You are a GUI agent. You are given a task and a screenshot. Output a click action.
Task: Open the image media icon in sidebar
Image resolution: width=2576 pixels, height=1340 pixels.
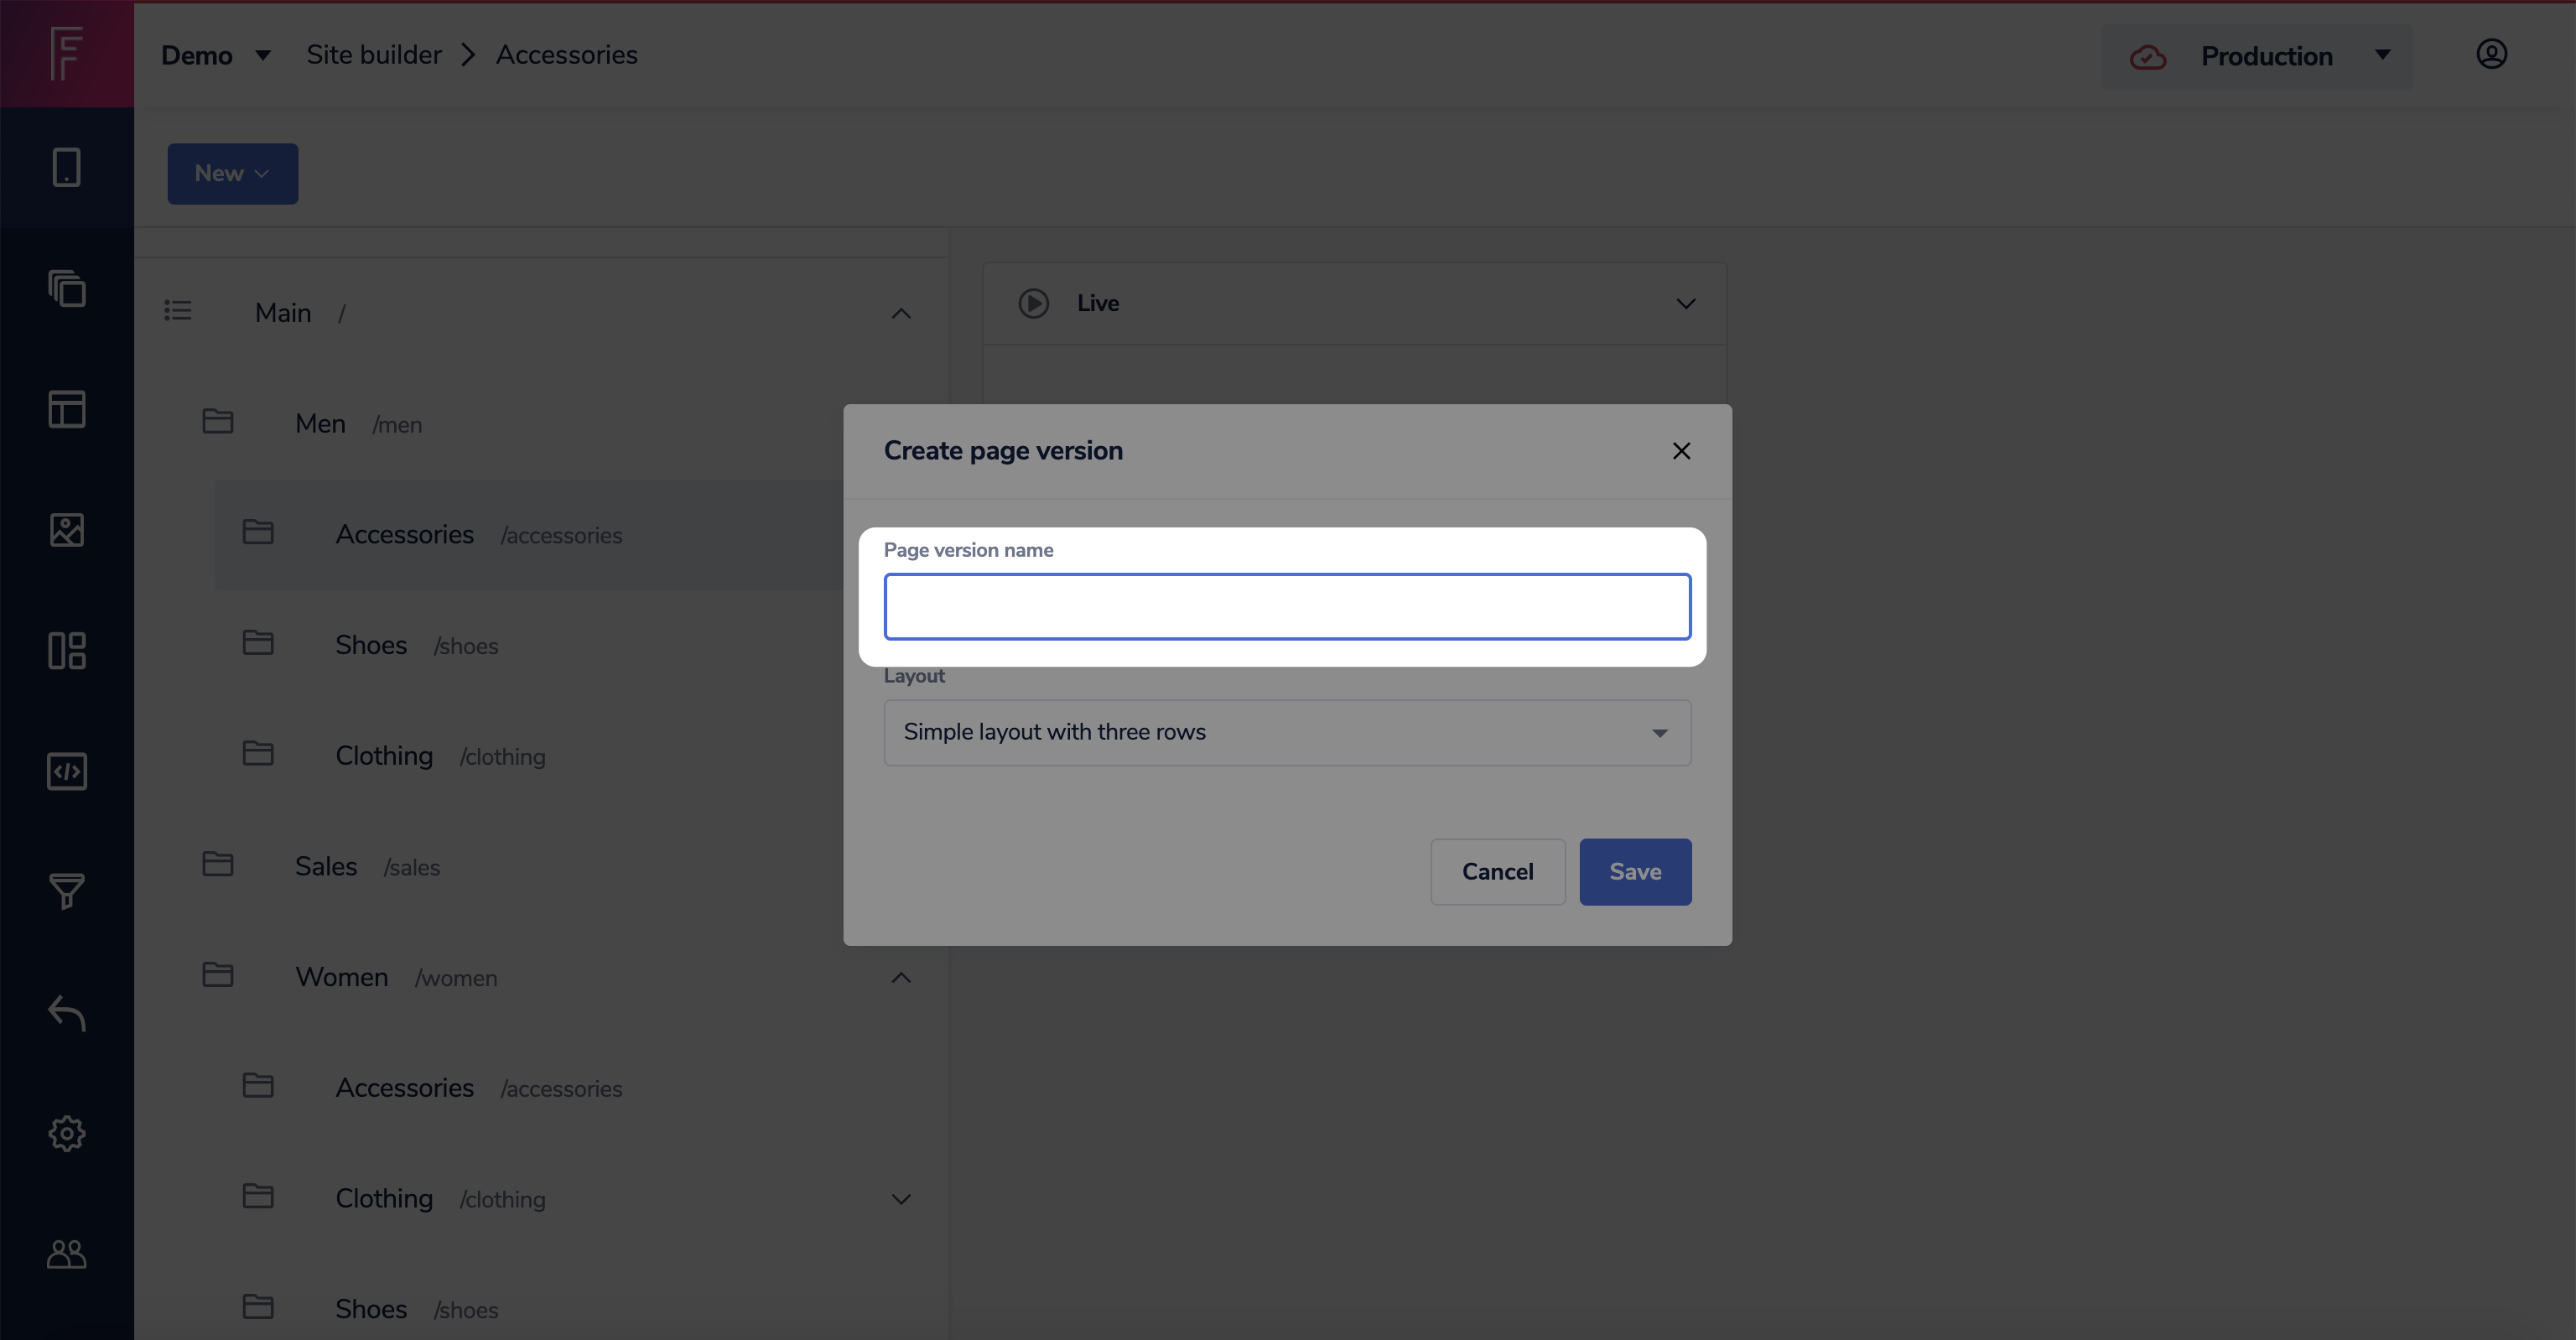(67, 530)
